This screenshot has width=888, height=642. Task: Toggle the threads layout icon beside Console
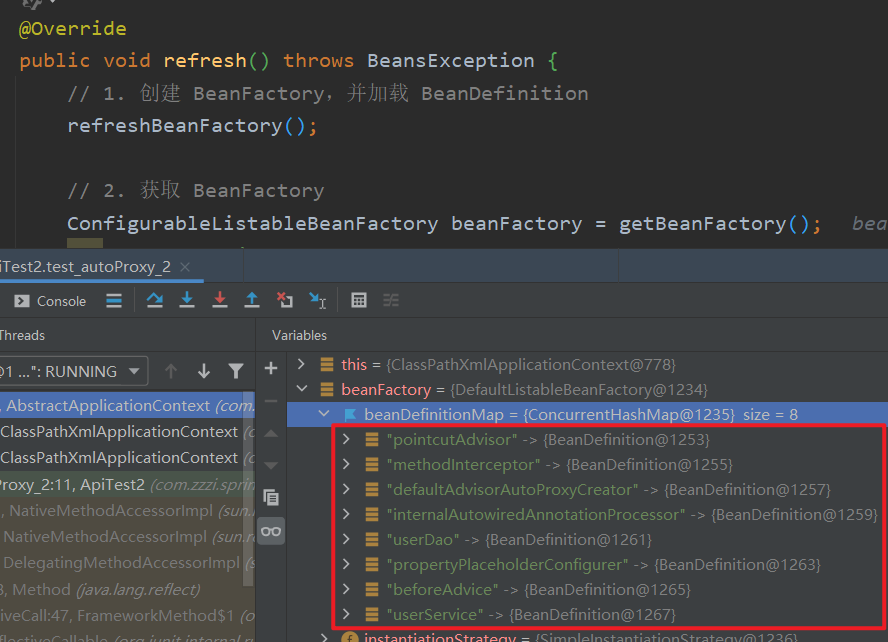click(114, 300)
